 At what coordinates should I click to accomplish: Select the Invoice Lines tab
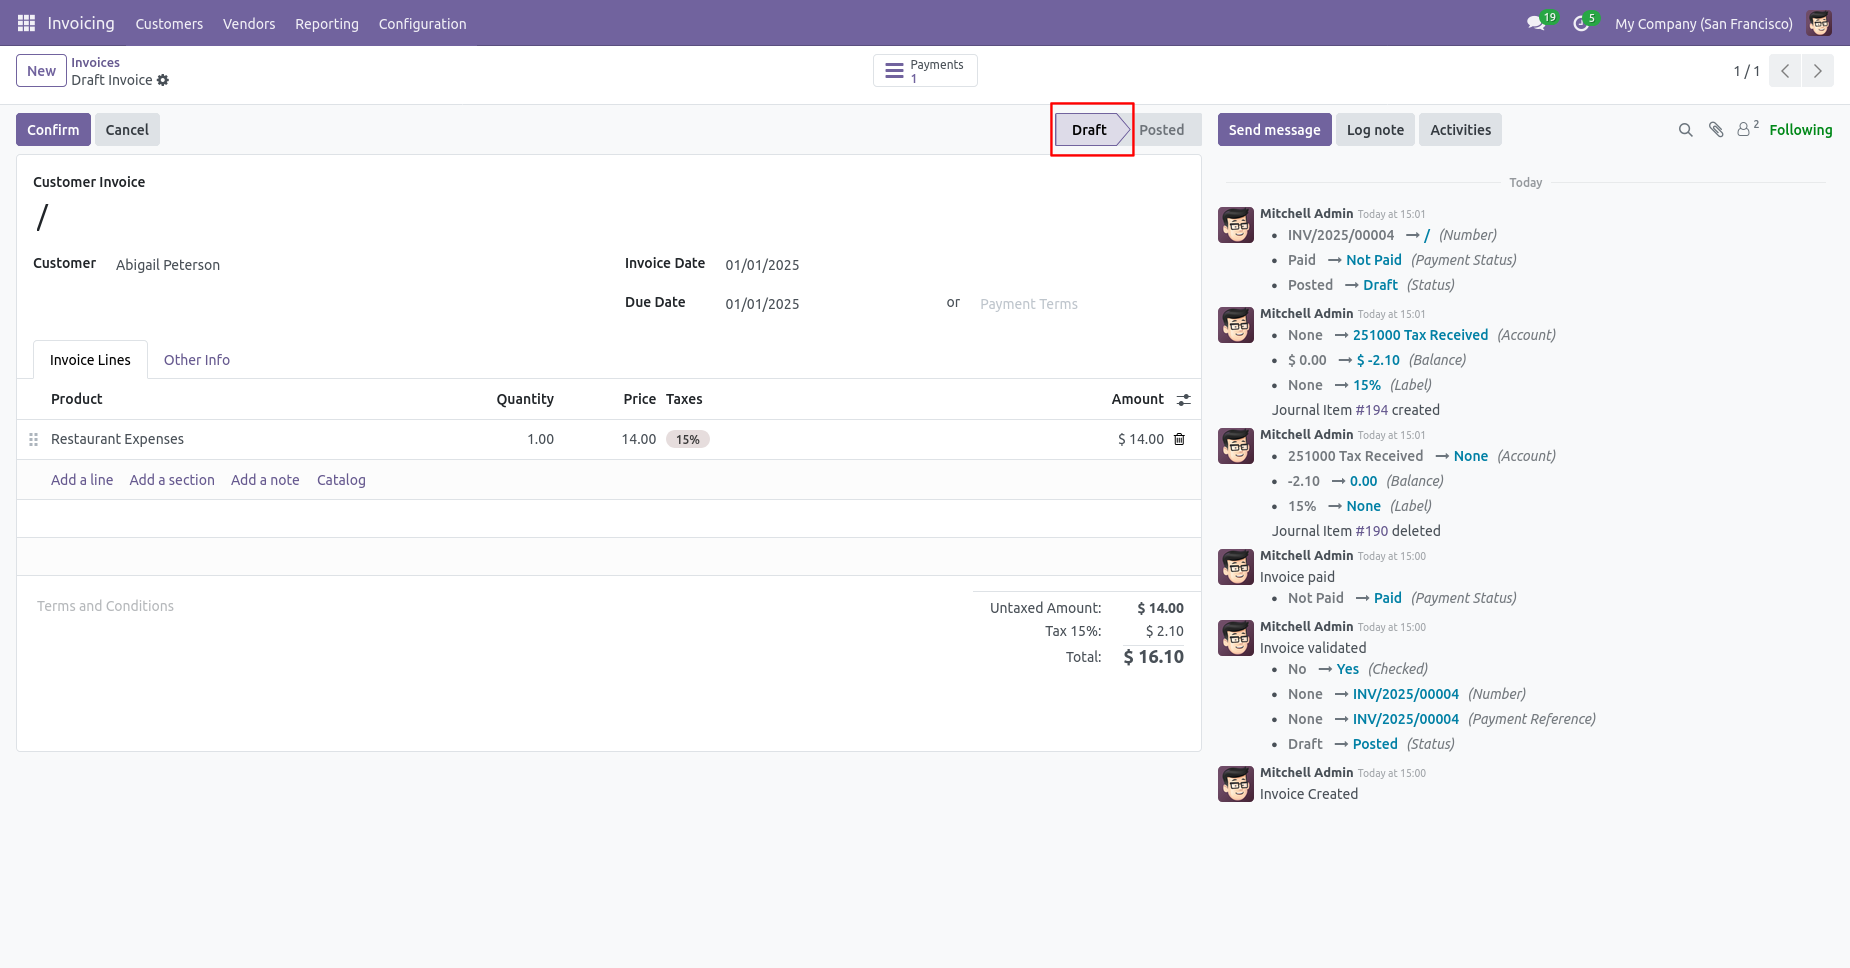coord(90,360)
